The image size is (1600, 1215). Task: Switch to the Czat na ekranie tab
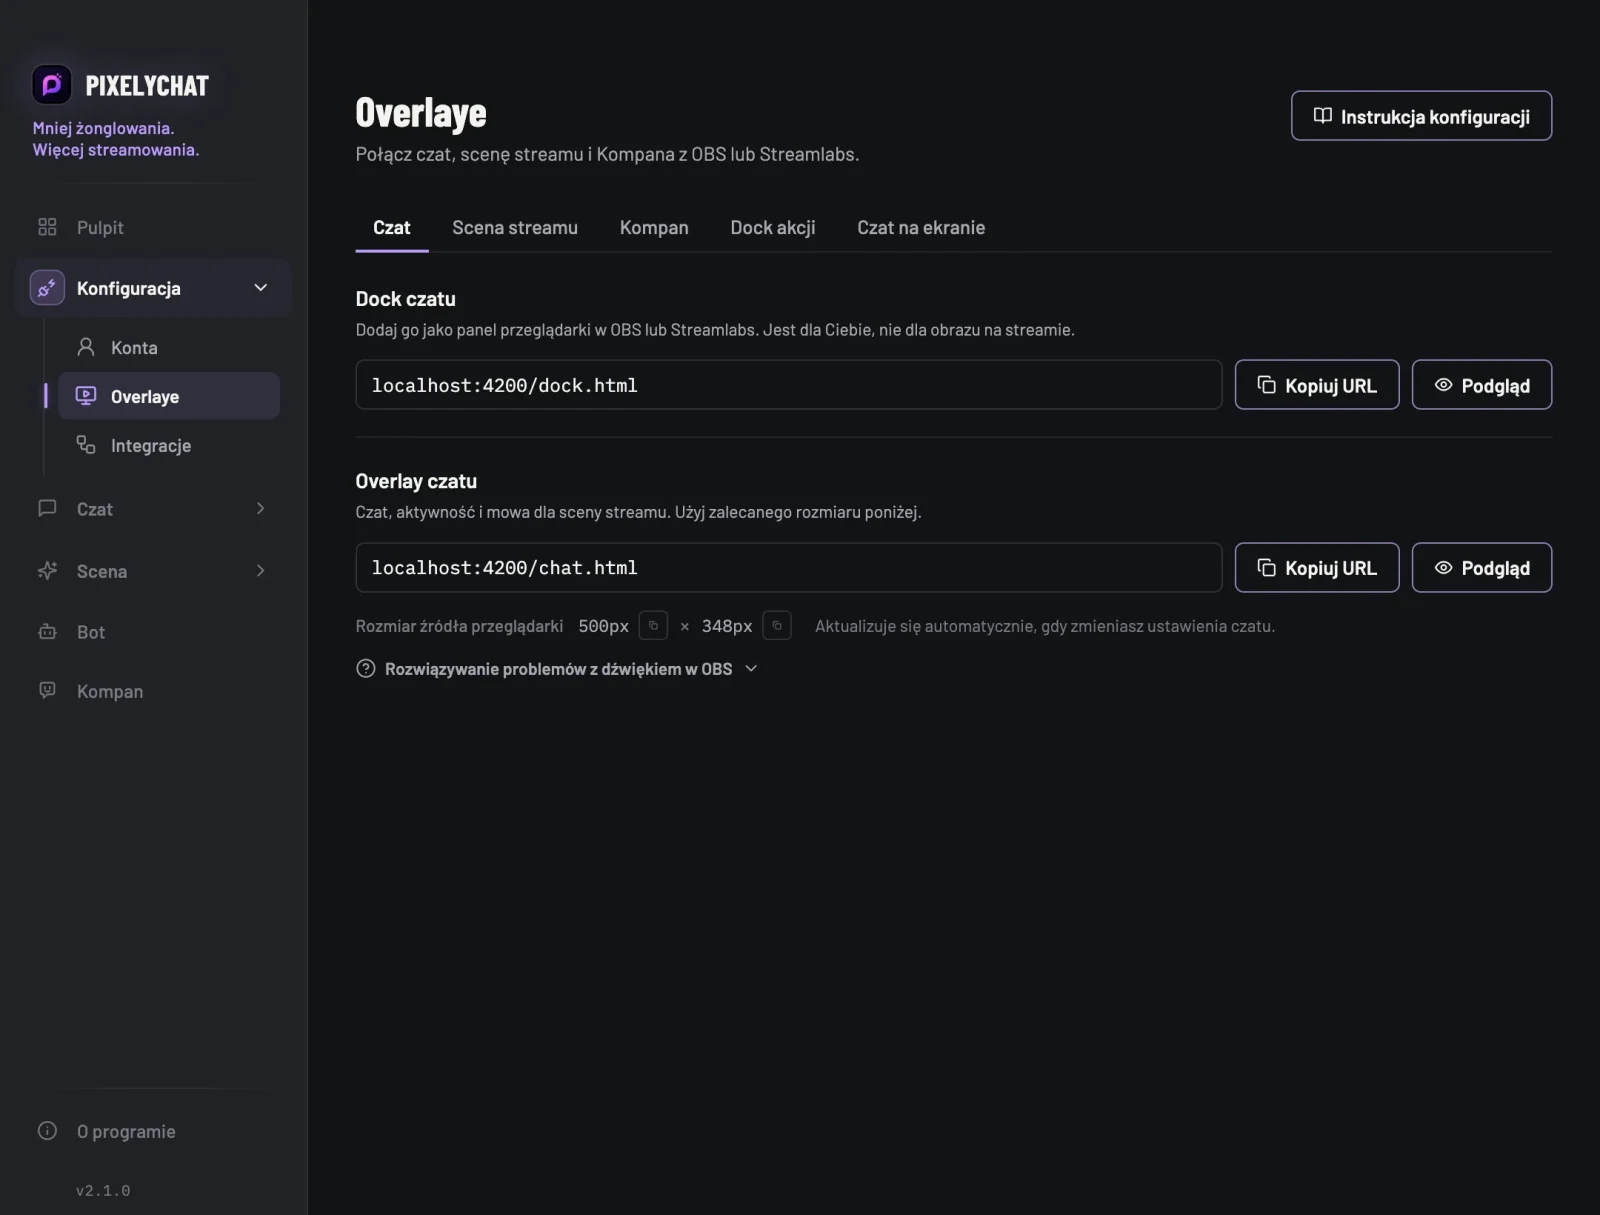pyautogui.click(x=921, y=228)
